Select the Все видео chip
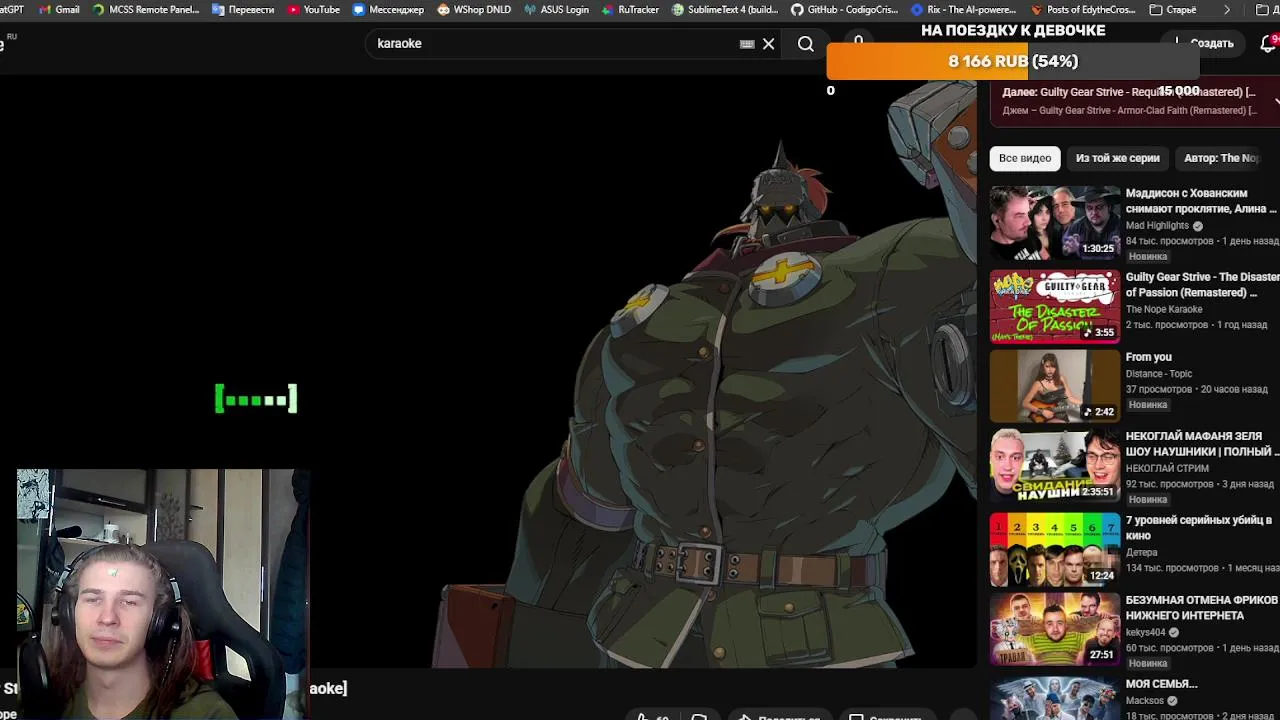Screen dimensions: 1280x720 tap(1025, 158)
